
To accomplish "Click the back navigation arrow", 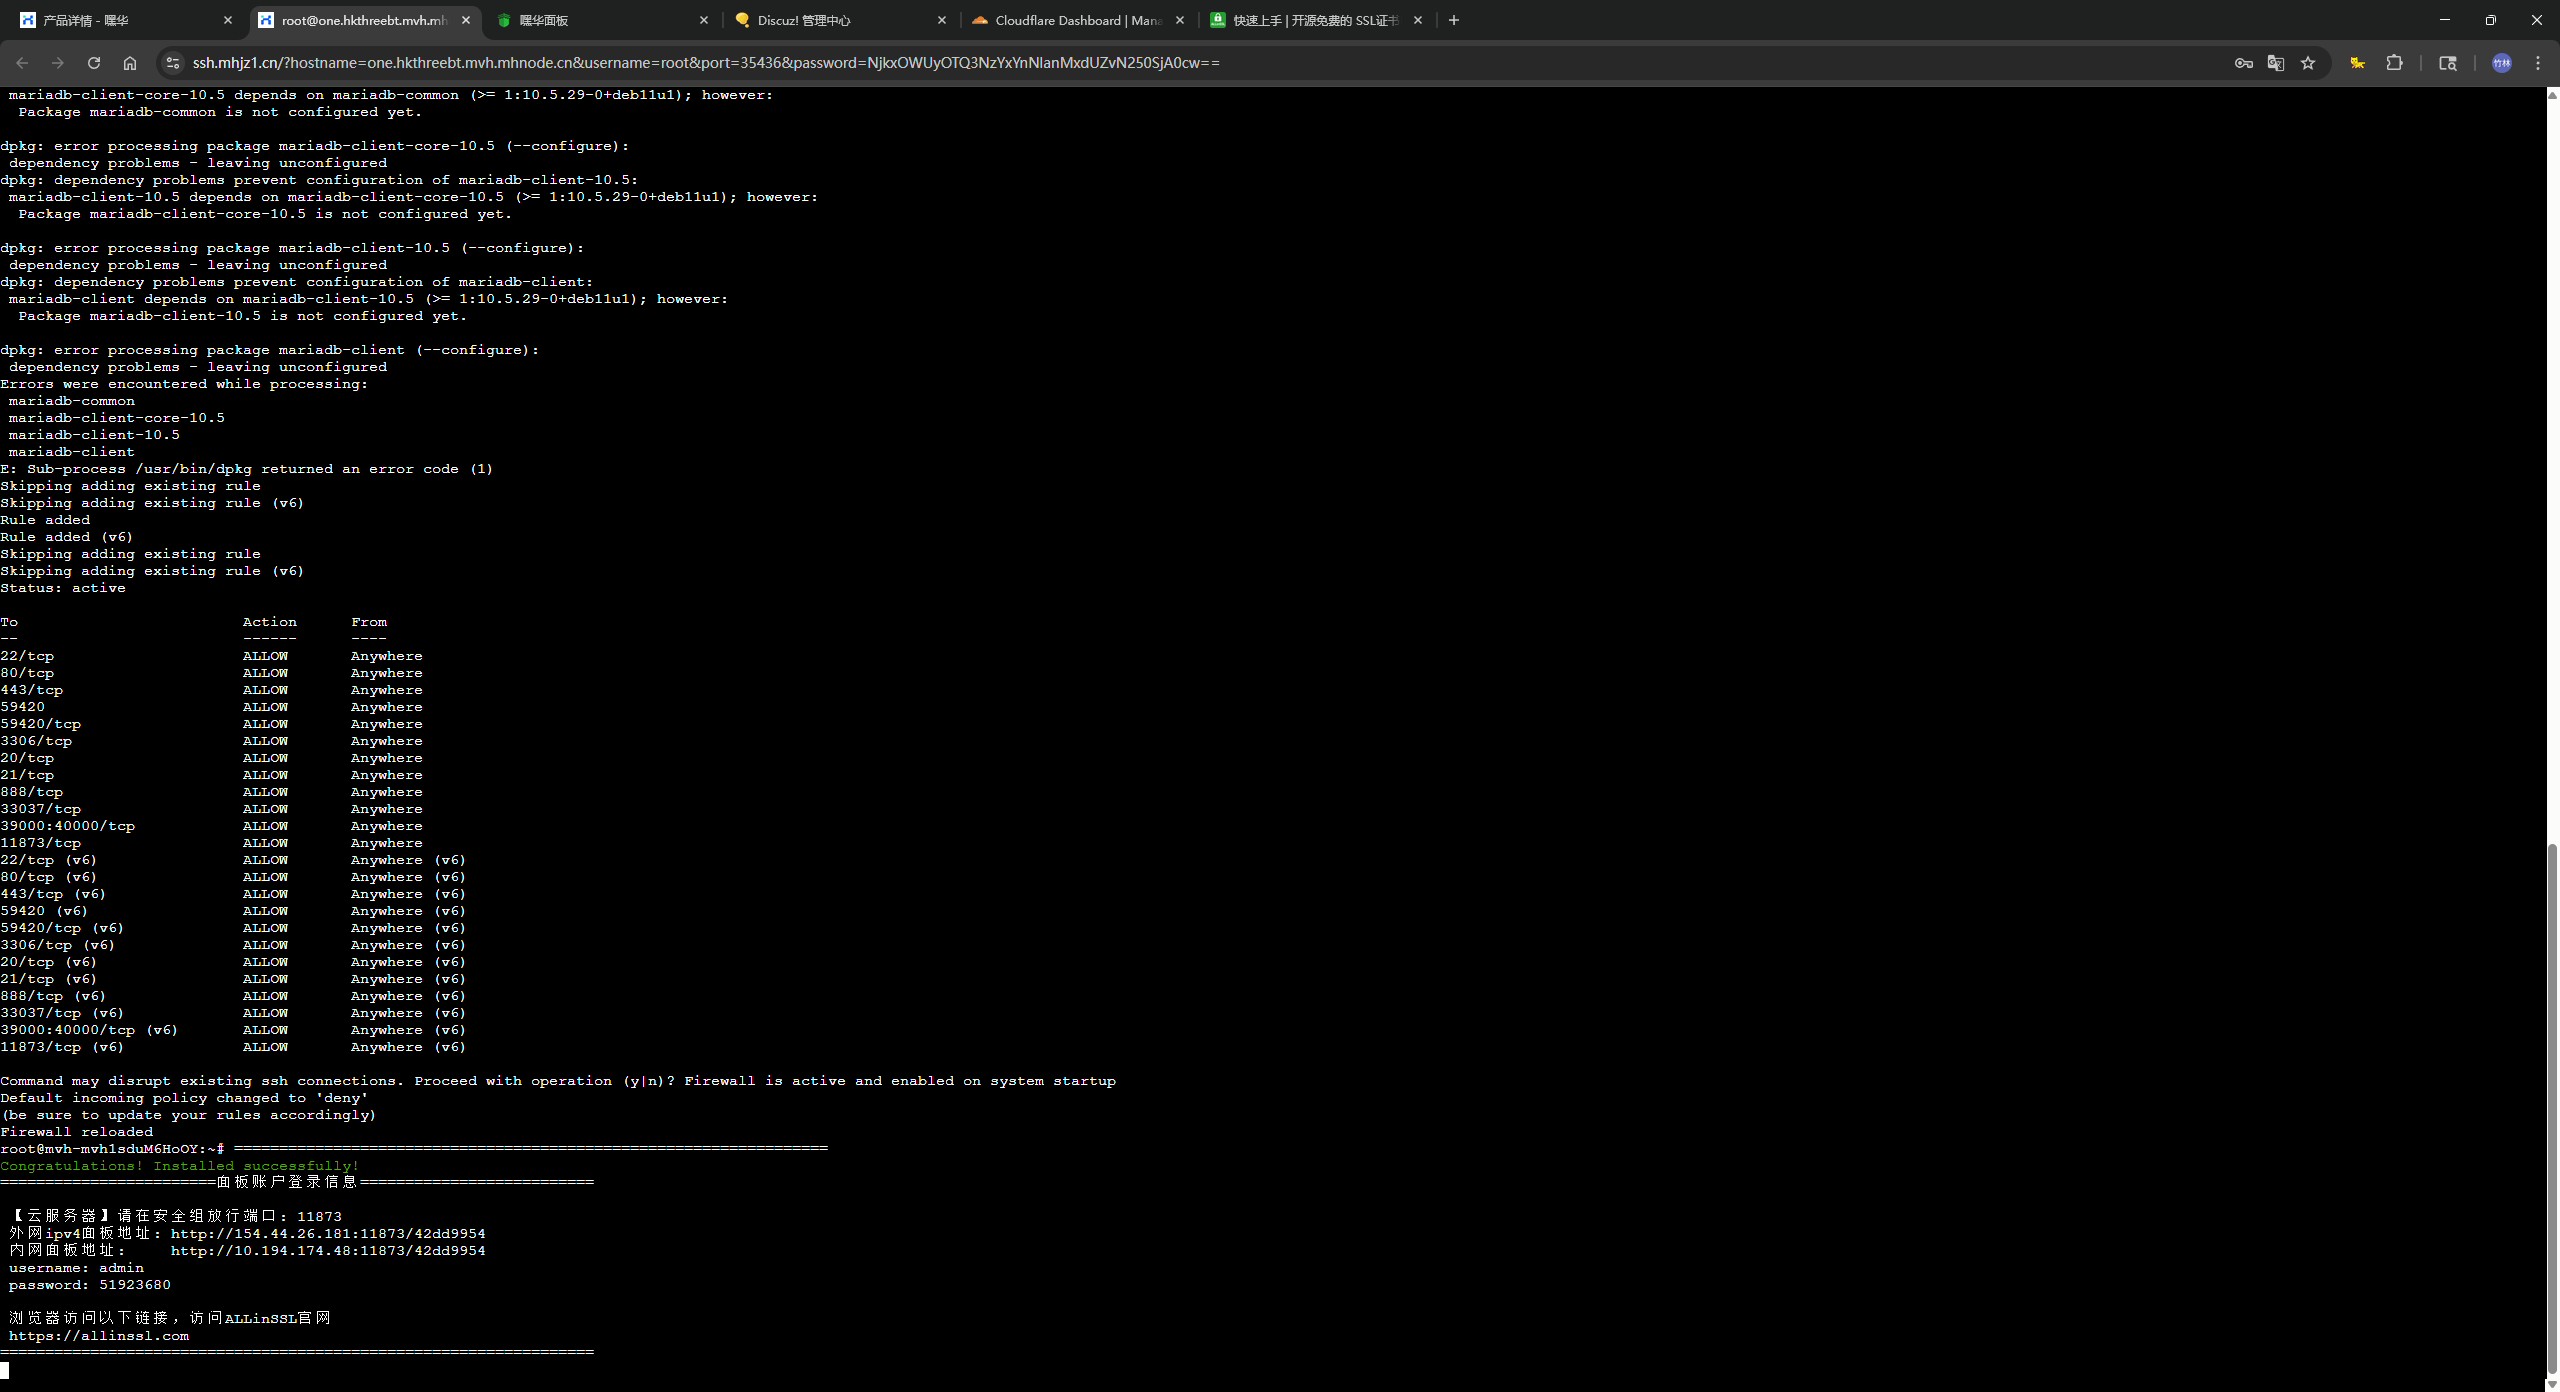I will 22,63.
